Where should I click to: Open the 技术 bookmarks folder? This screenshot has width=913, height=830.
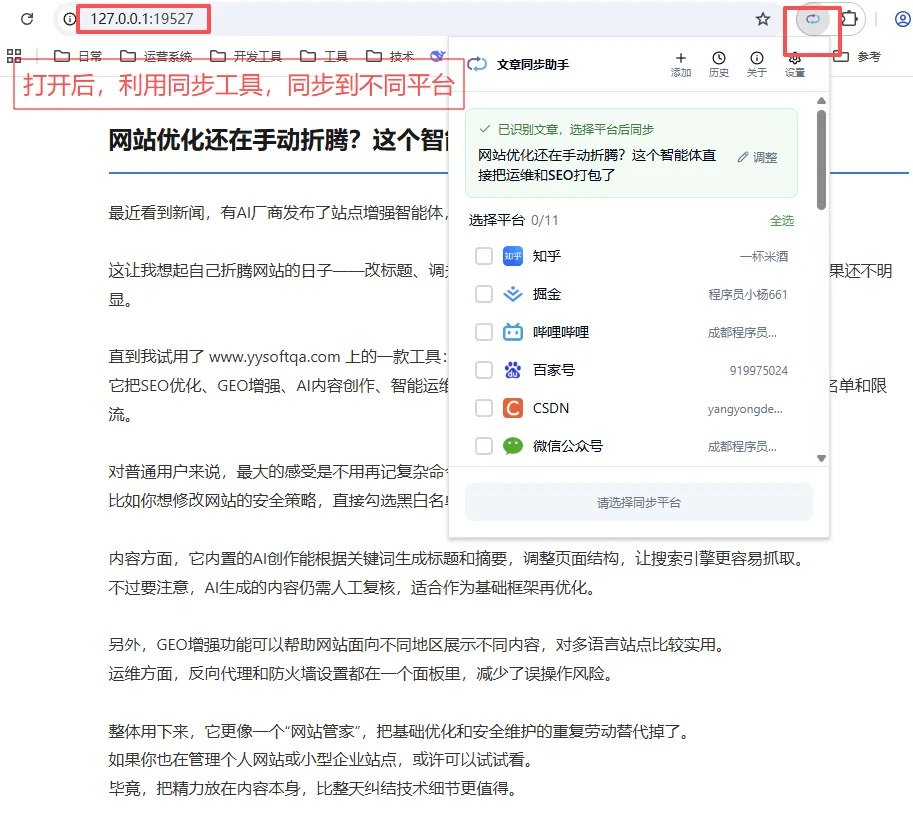(x=390, y=56)
